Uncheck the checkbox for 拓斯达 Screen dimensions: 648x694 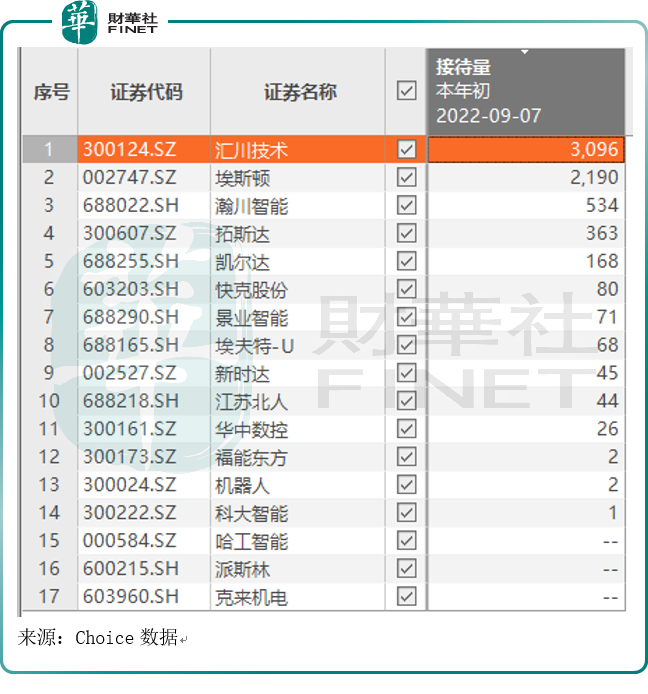coord(406,233)
